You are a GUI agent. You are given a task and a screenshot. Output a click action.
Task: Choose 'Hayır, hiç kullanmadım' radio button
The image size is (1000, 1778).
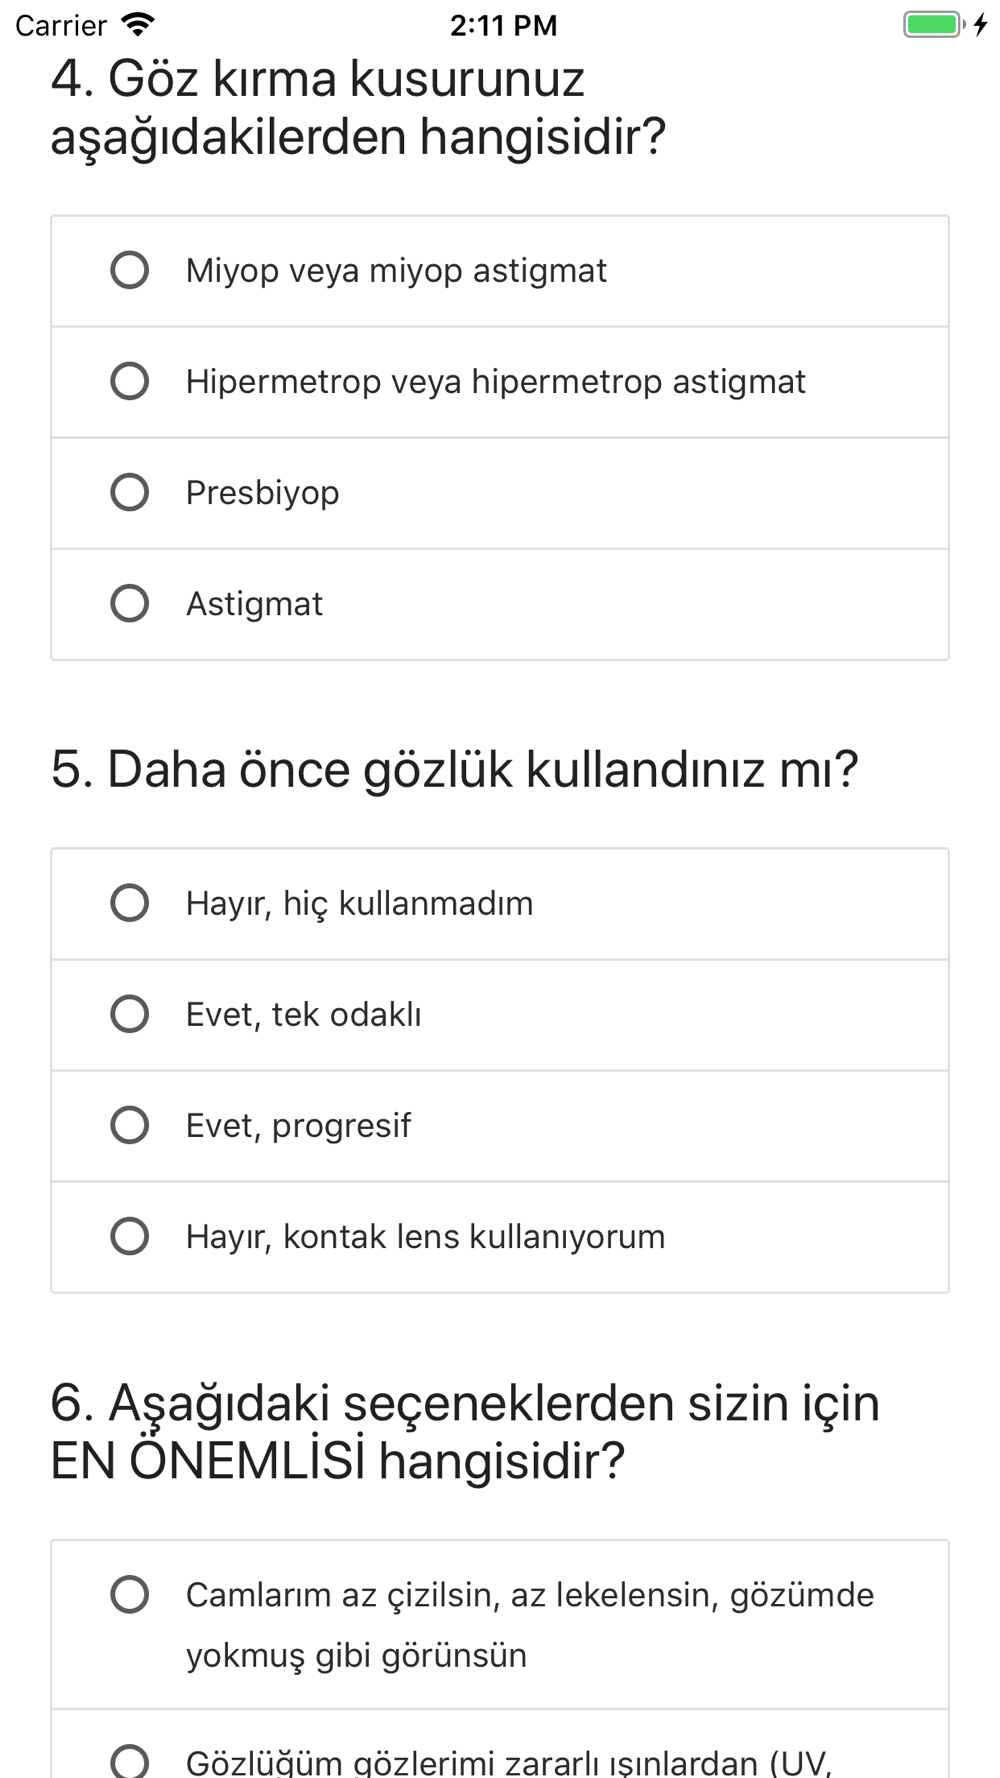coord(129,903)
